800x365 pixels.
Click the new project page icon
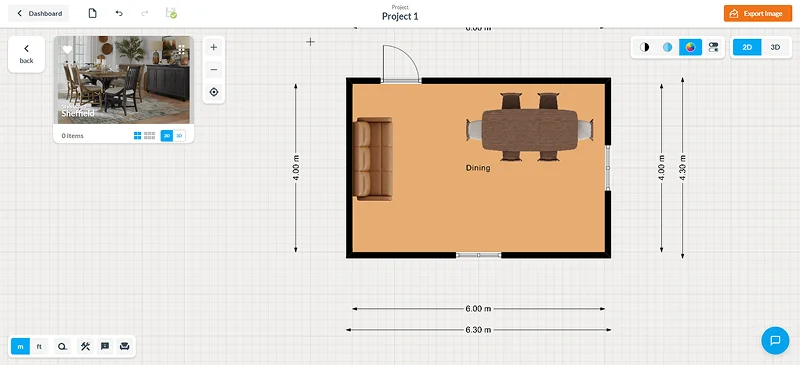92,13
